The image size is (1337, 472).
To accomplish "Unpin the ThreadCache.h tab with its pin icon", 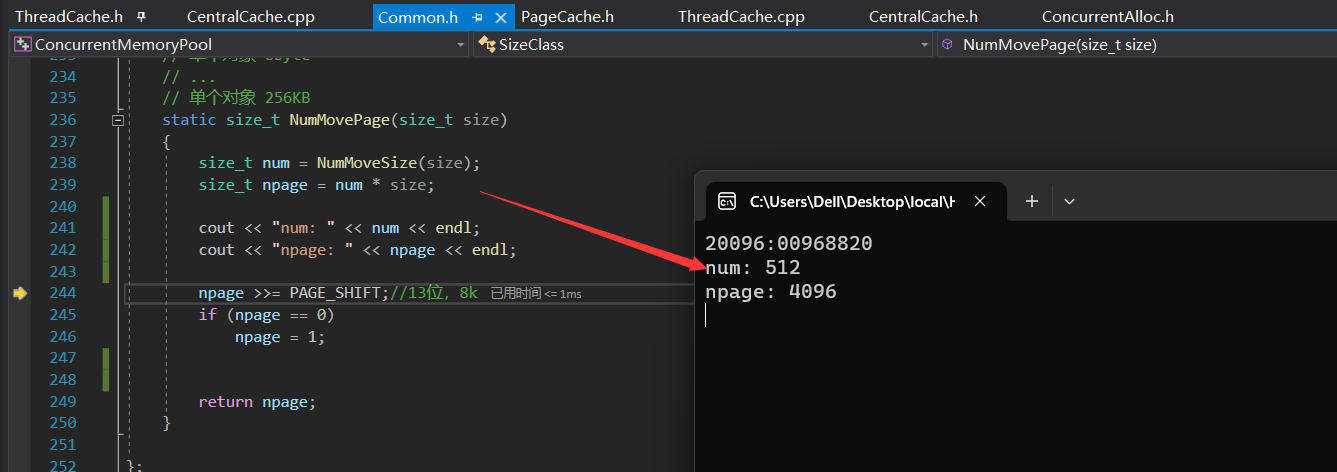I will pos(141,17).
